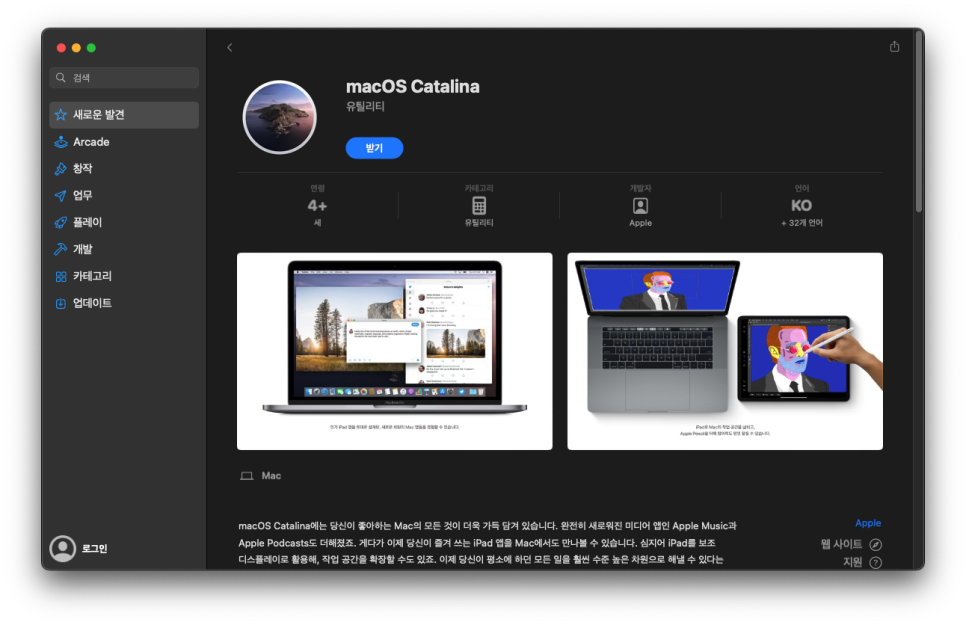Click the question mark icon beside 지원
This screenshot has width=966, height=625.
[875, 563]
